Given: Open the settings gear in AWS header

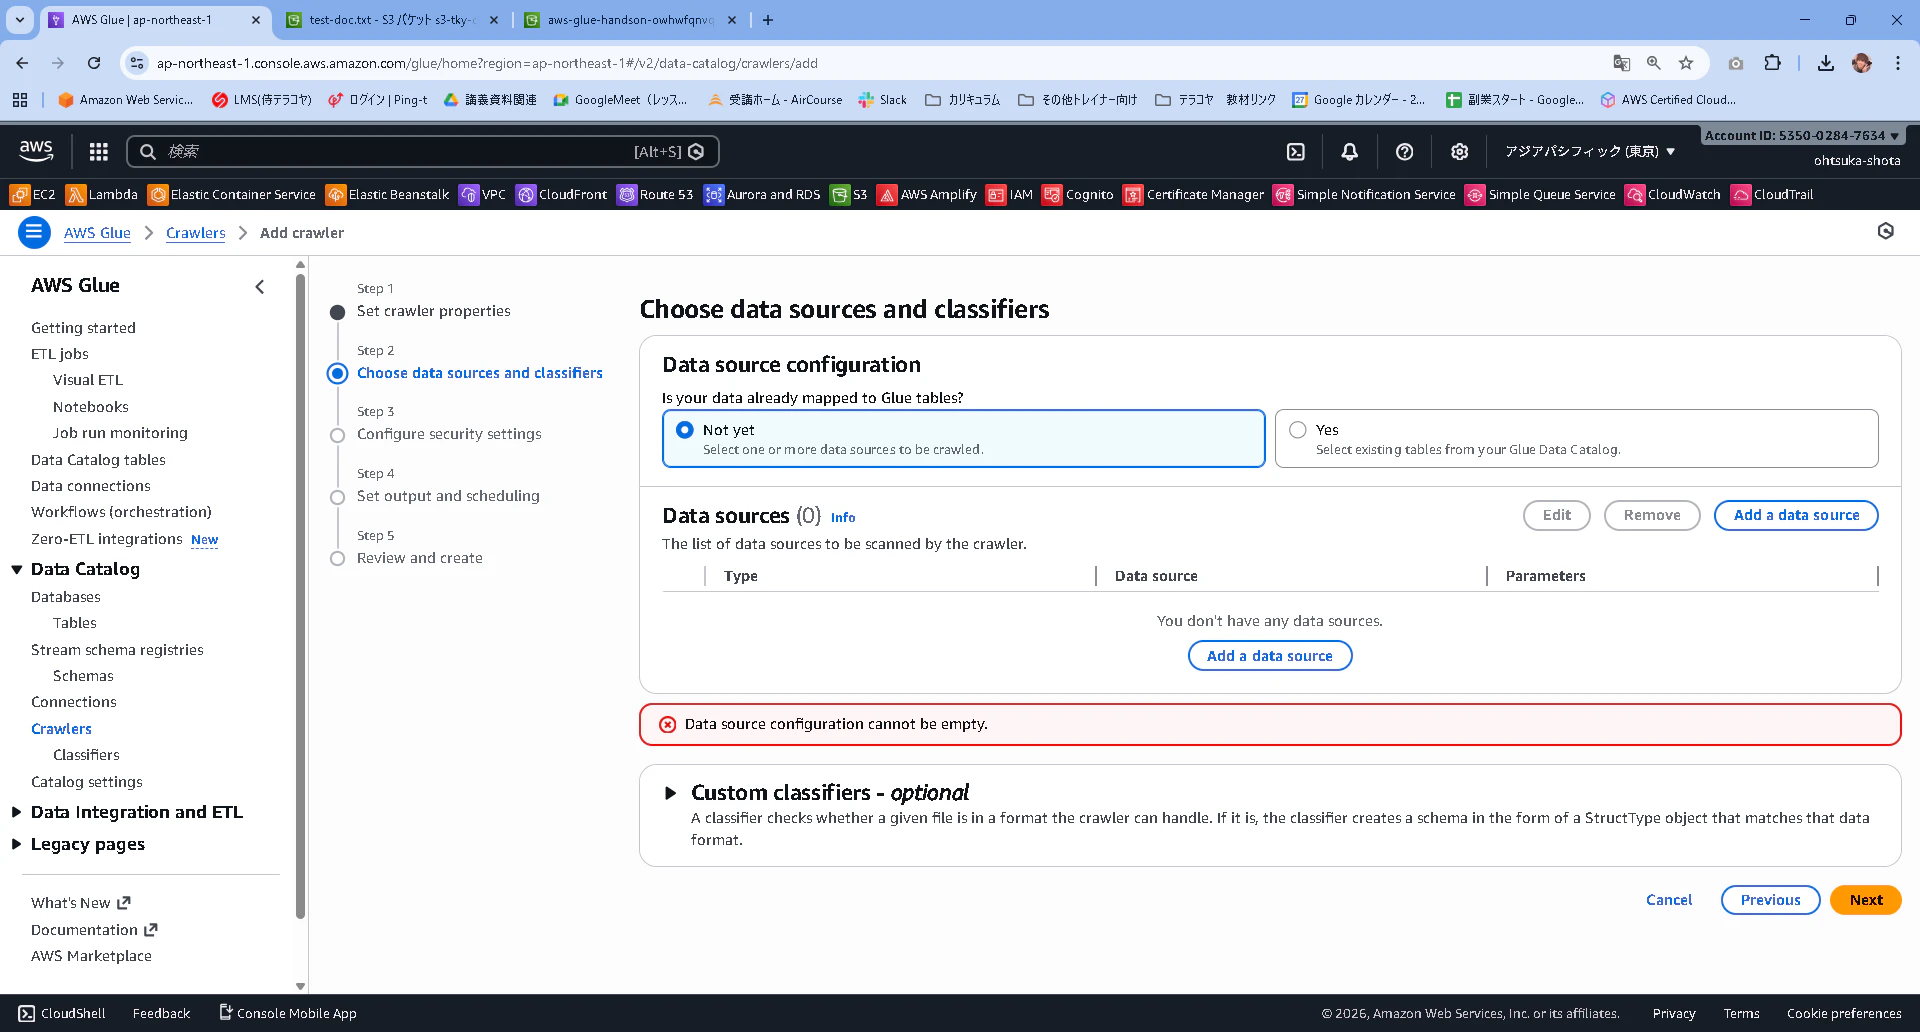Looking at the screenshot, I should click(1459, 151).
